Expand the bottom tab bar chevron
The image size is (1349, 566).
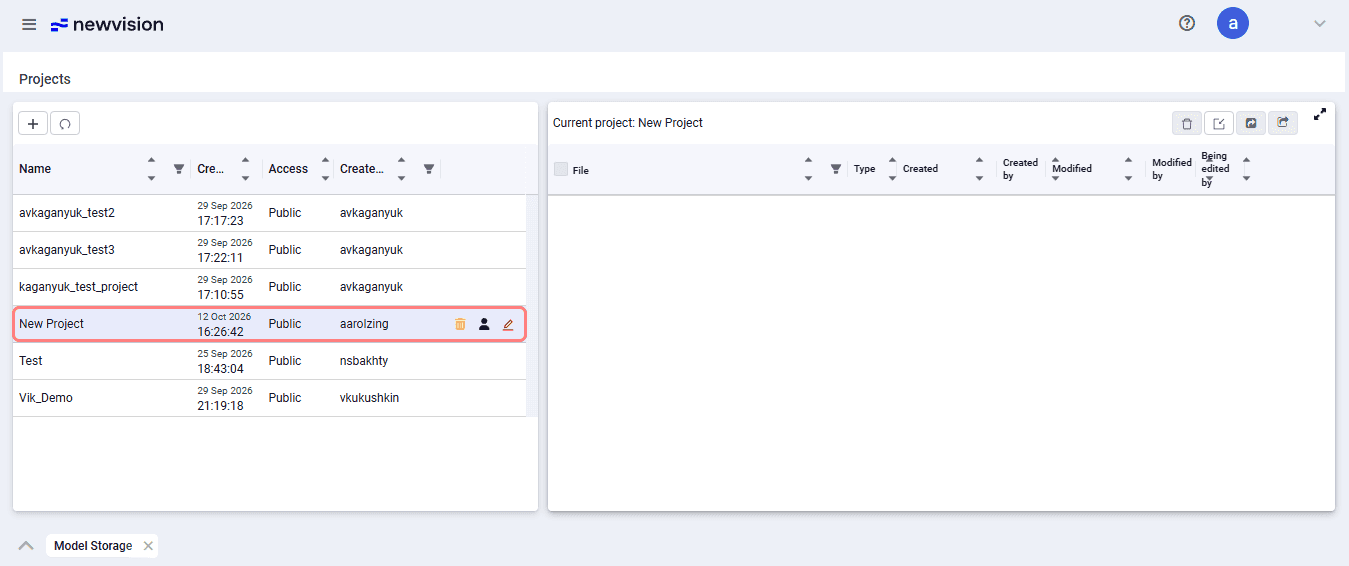point(26,546)
